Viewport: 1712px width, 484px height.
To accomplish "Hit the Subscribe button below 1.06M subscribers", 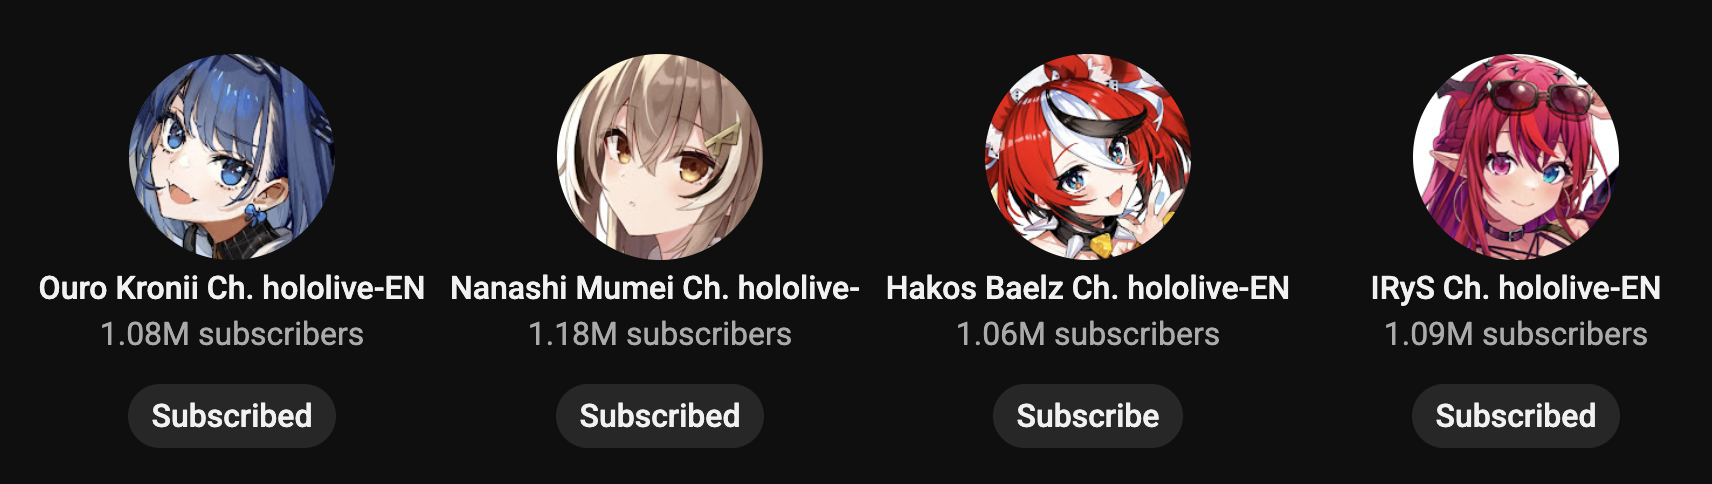I will 1088,416.
